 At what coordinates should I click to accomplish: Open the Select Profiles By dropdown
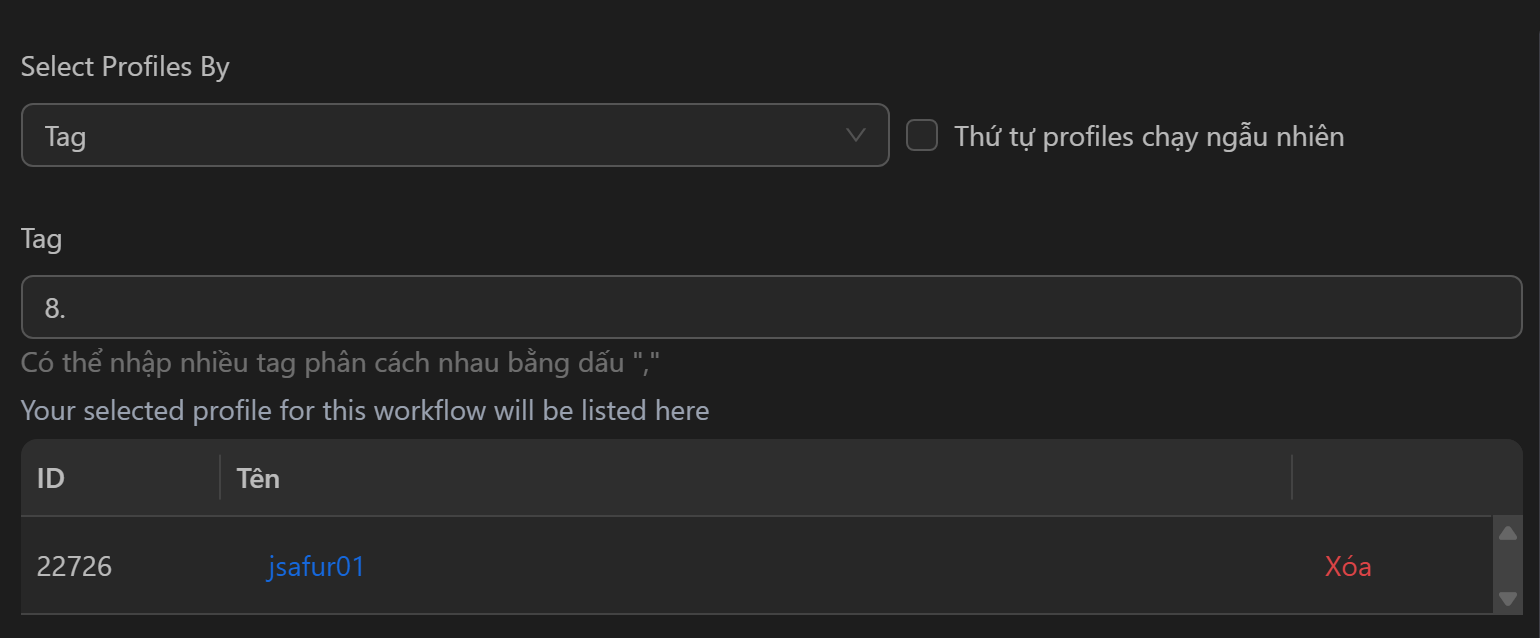pos(455,135)
